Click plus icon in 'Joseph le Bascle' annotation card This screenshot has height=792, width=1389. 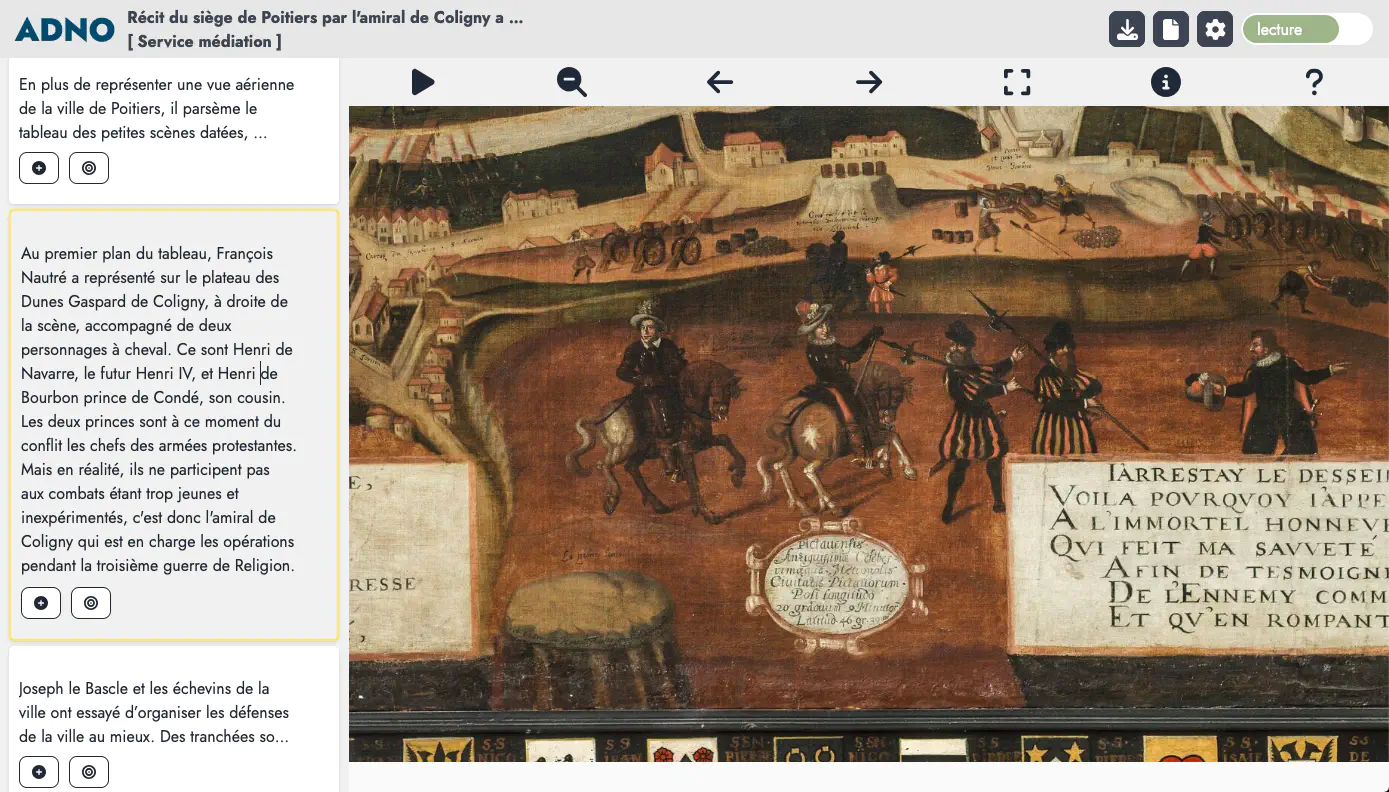pyautogui.click(x=39, y=772)
